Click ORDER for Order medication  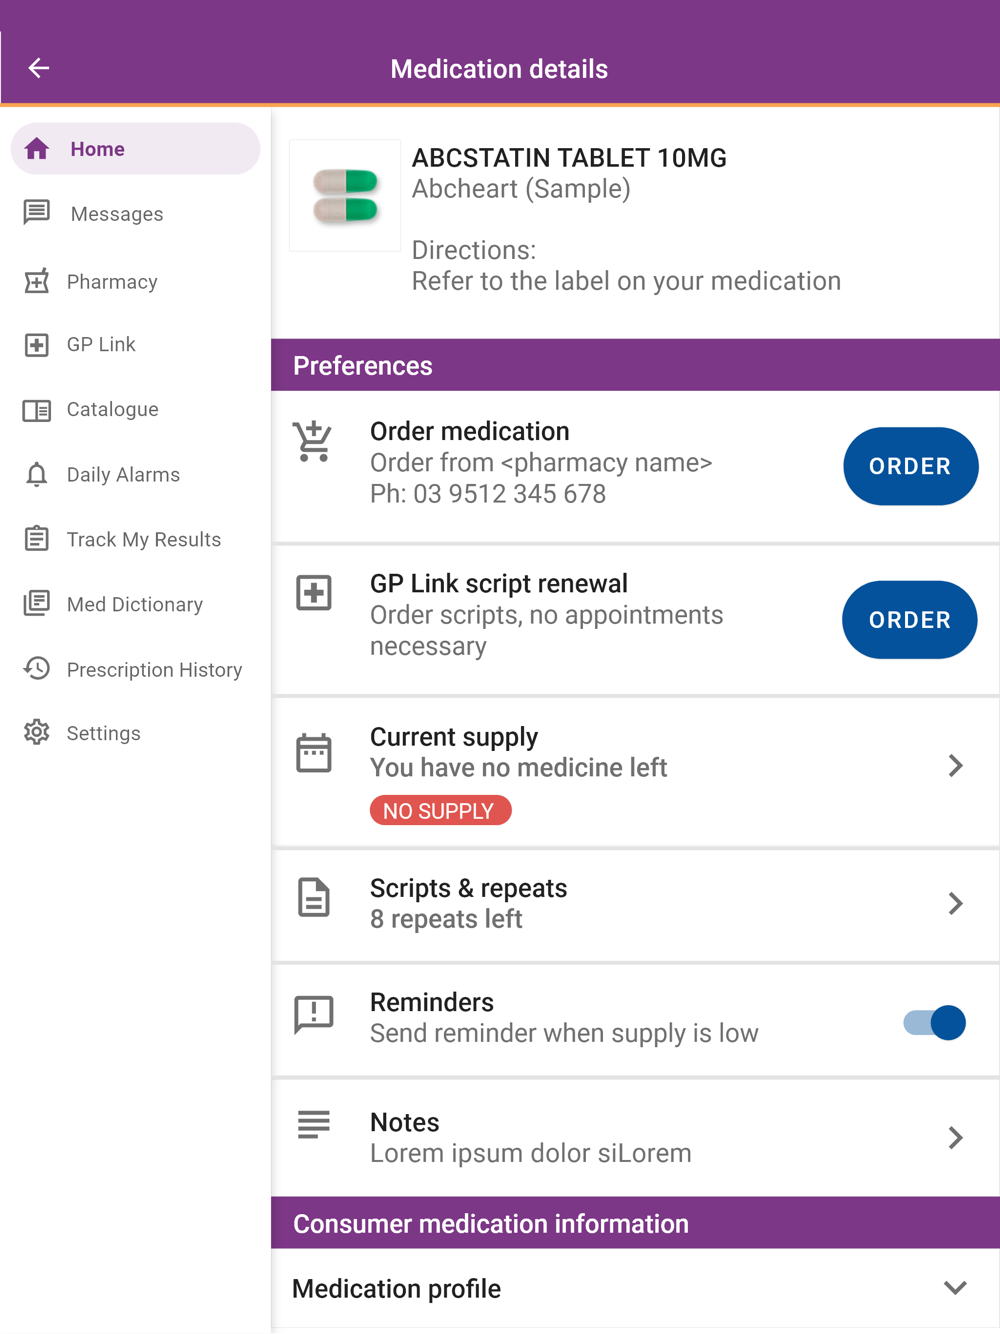(910, 466)
